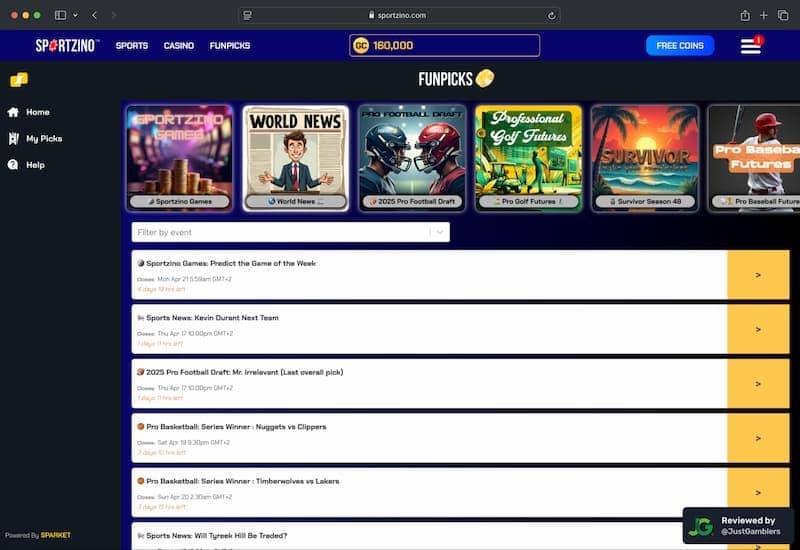Click the sportzino.com address bar

(399, 15)
